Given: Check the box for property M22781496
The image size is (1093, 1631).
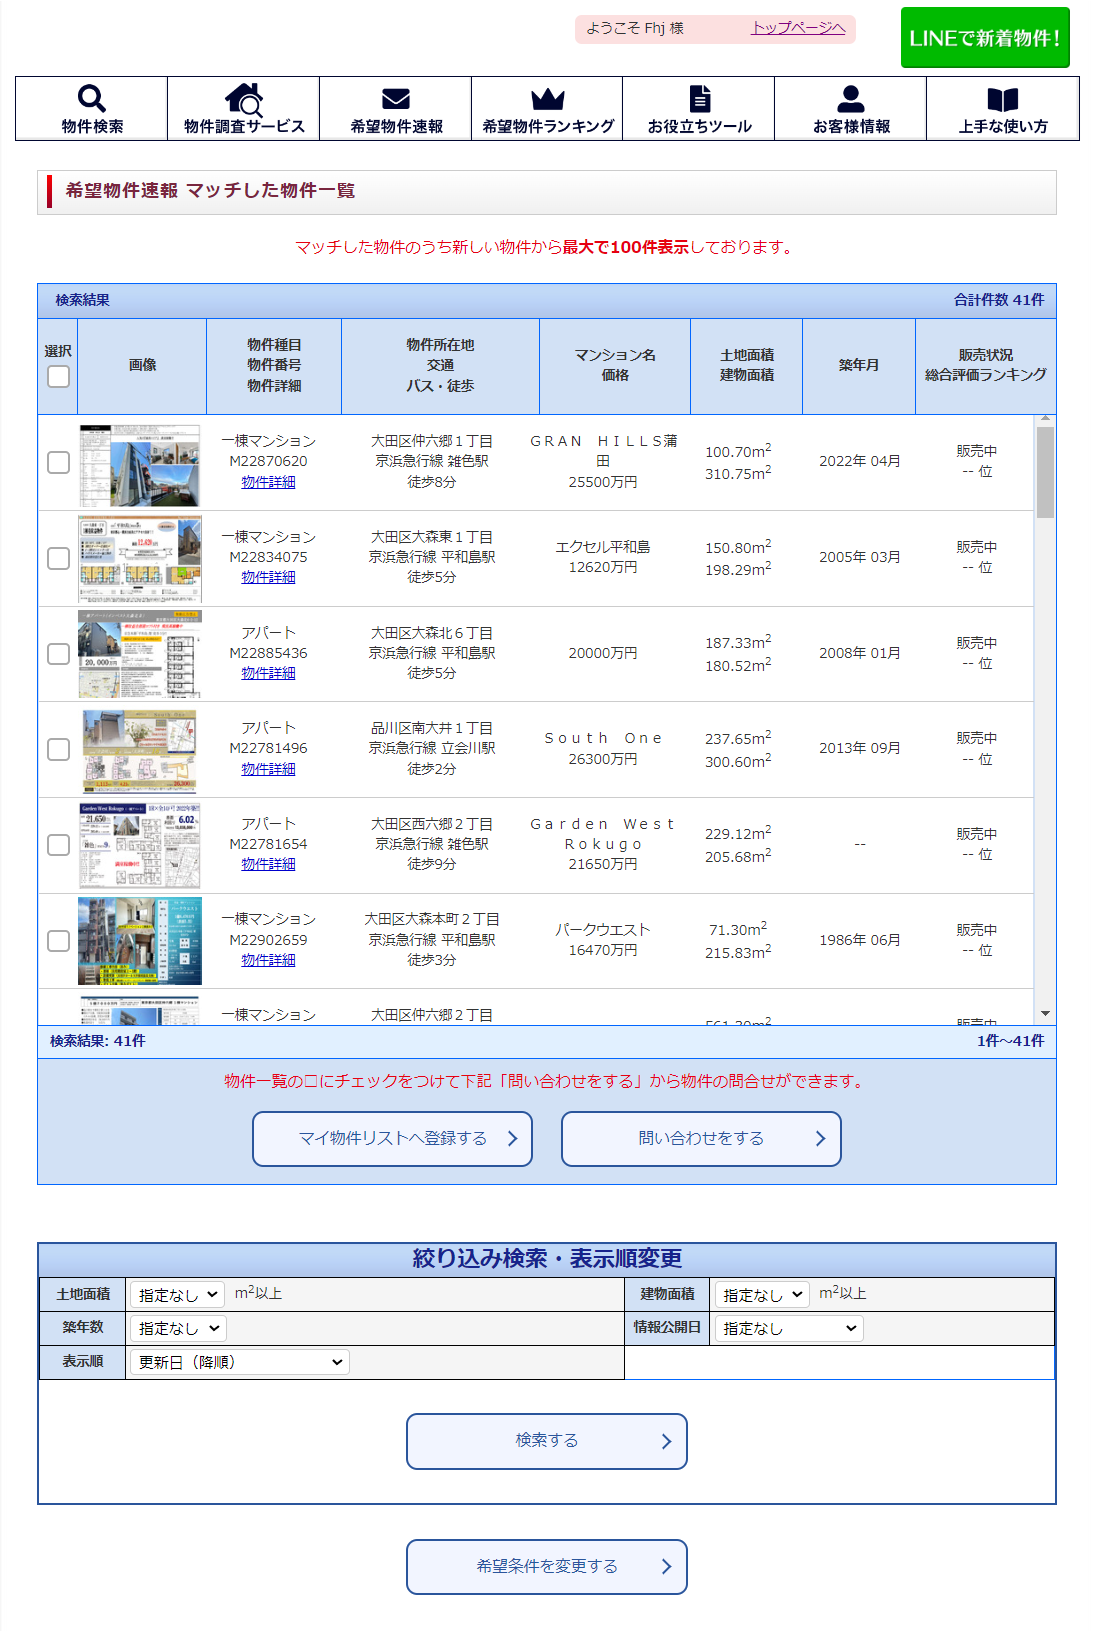Looking at the screenshot, I should click(x=59, y=749).
